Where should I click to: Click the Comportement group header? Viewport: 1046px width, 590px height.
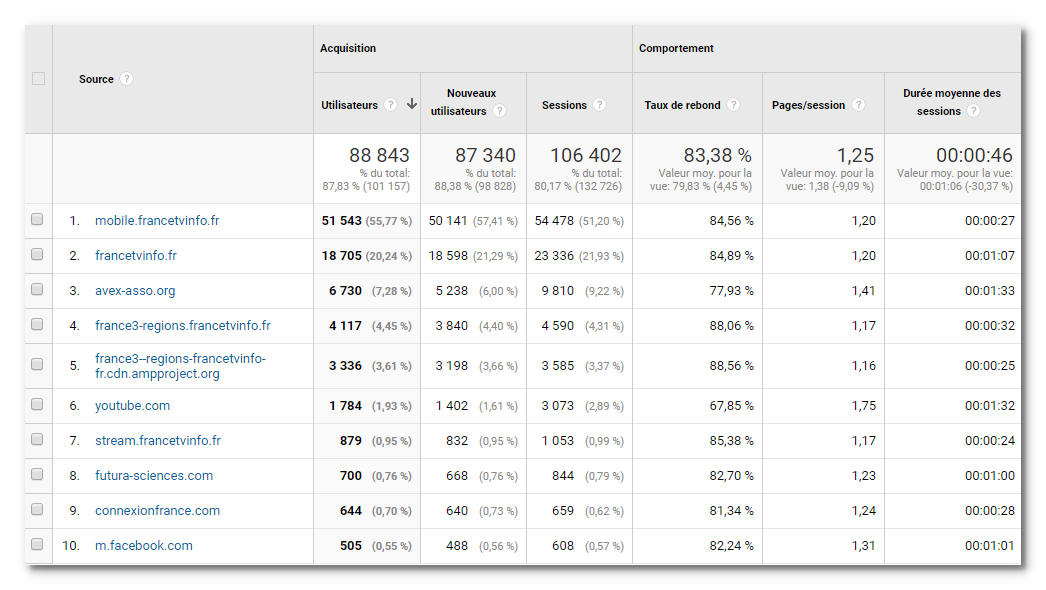(676, 48)
